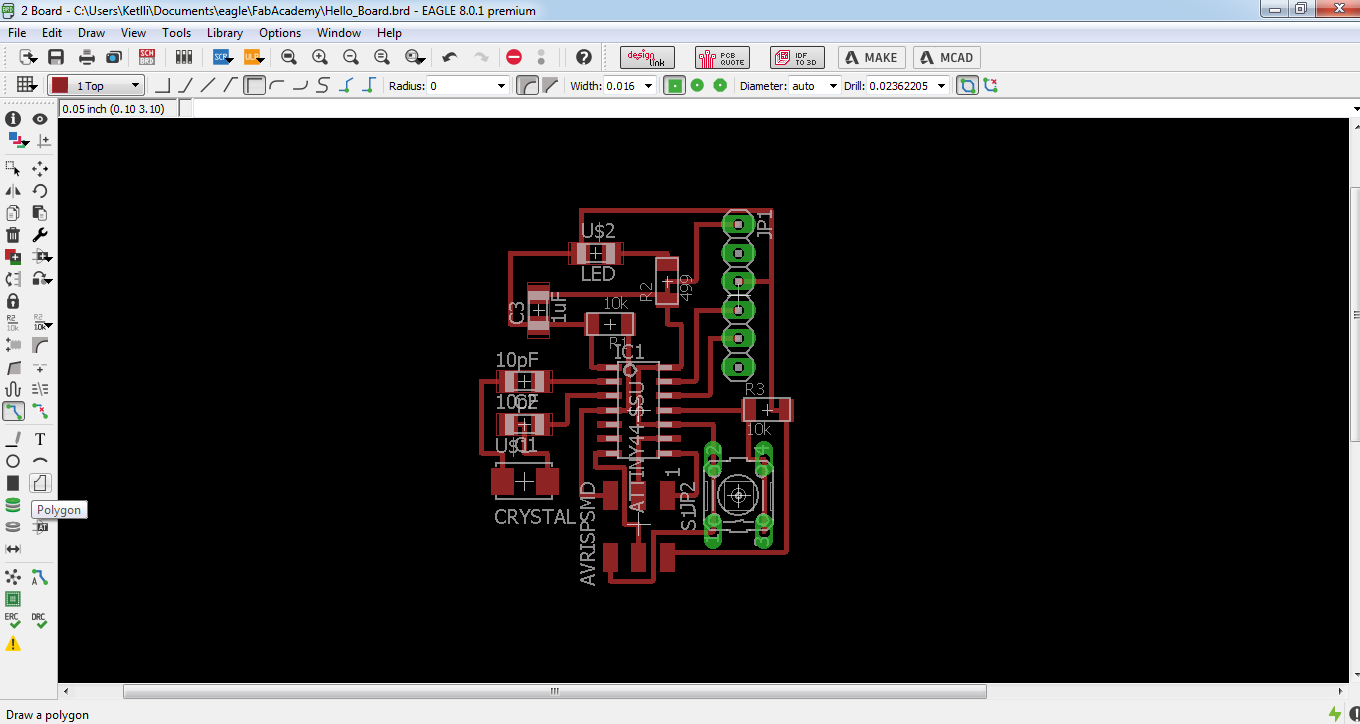Image resolution: width=1360 pixels, height=724 pixels.
Task: Open Help with question mark icon
Action: 584,57
